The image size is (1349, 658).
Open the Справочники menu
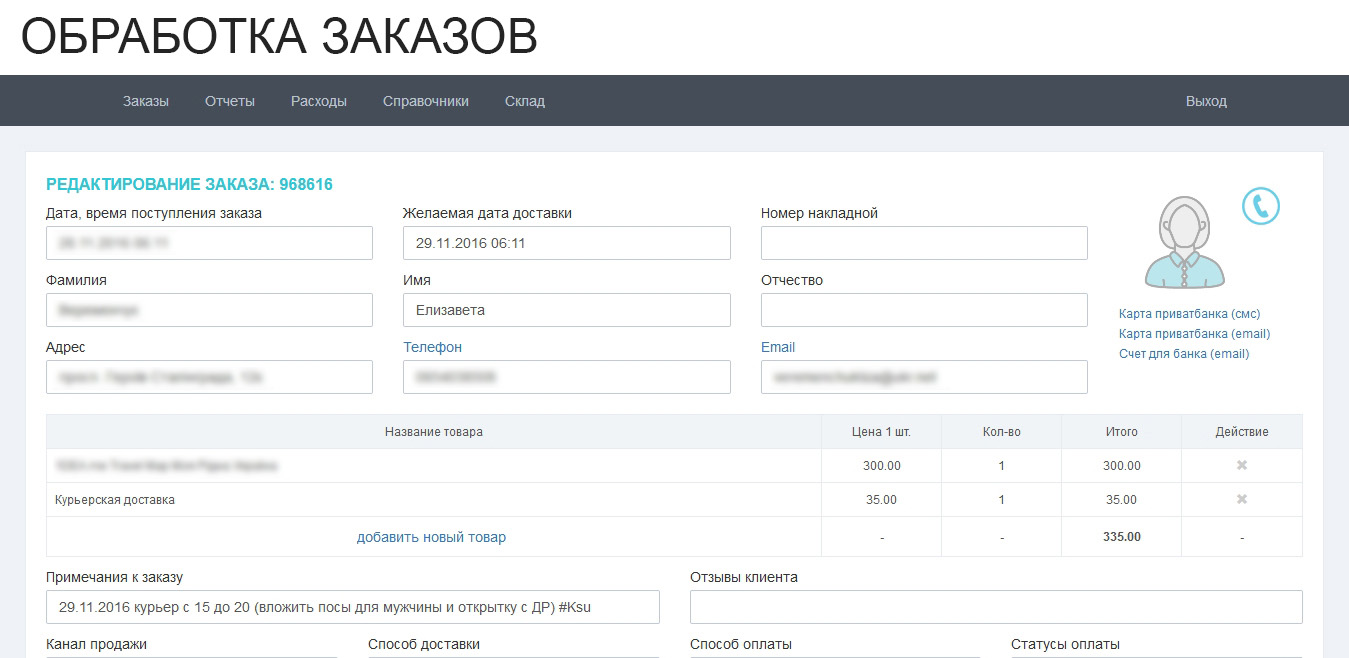click(426, 101)
